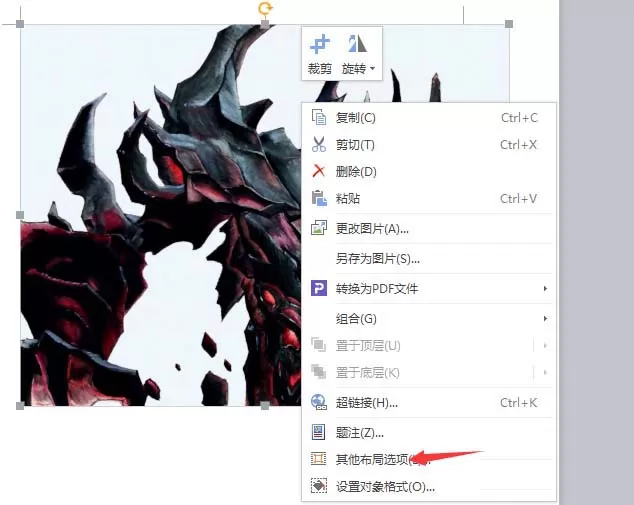Open 超链接(H)... menu entry

(x=429, y=403)
